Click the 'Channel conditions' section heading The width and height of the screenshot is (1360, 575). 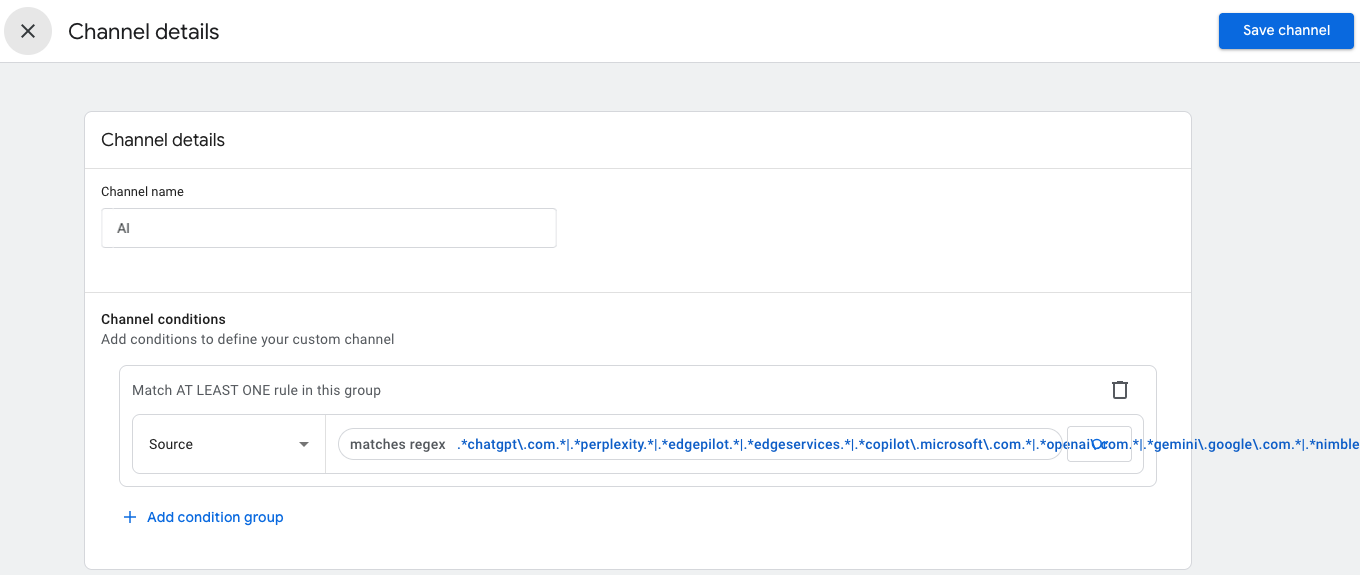163,319
